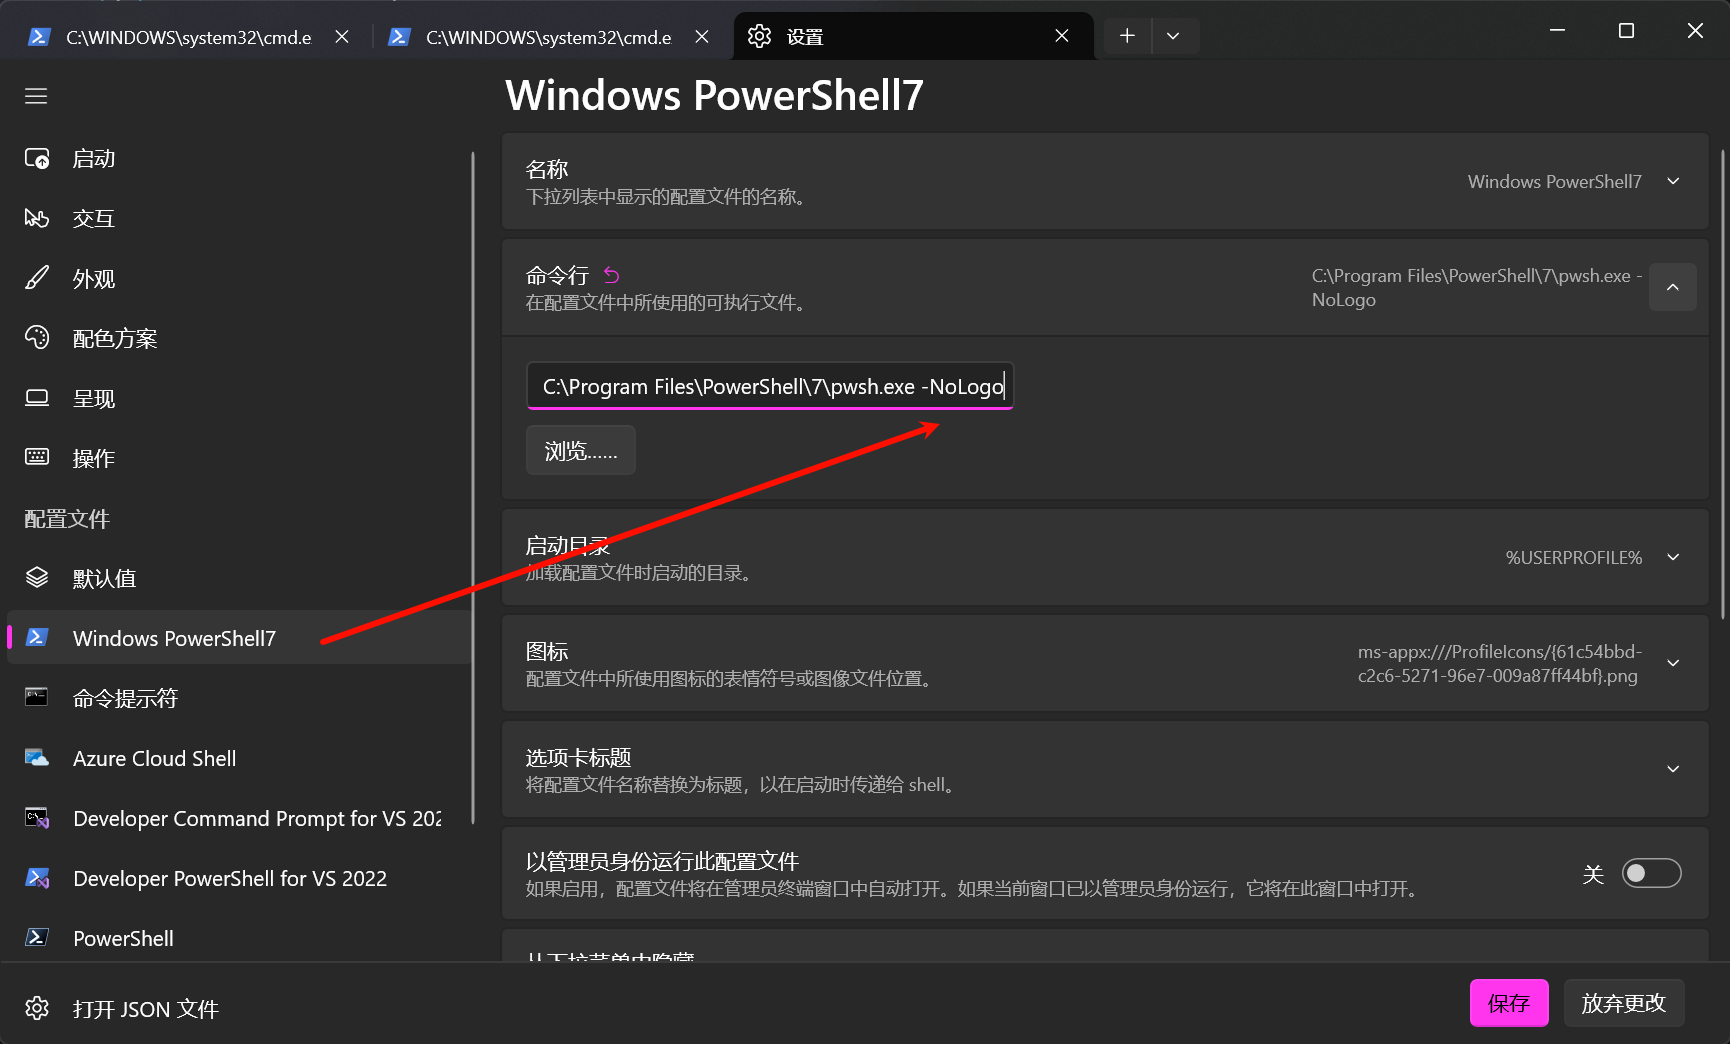This screenshot has width=1730, height=1044.
Task: Click the 呈现 monitor icon
Action: click(37, 398)
